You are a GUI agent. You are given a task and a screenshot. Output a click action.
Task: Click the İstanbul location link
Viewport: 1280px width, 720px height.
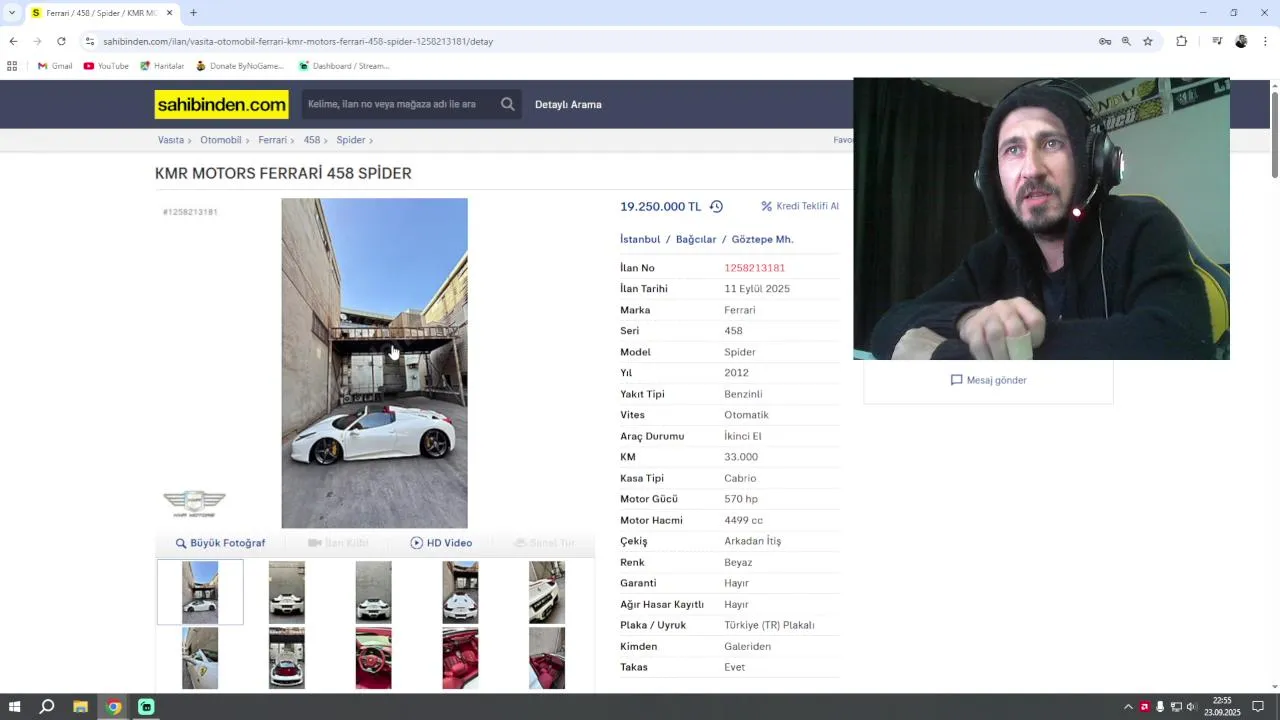pos(640,239)
